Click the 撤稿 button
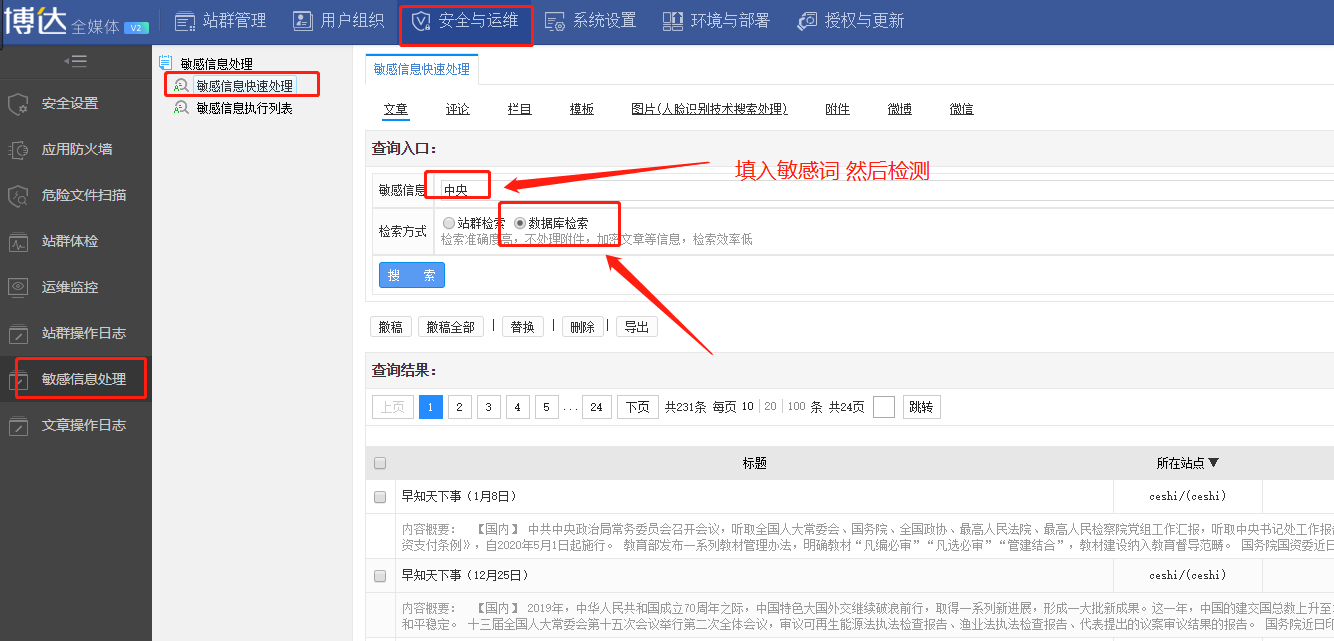Screen dimensions: 1334x641 391,327
